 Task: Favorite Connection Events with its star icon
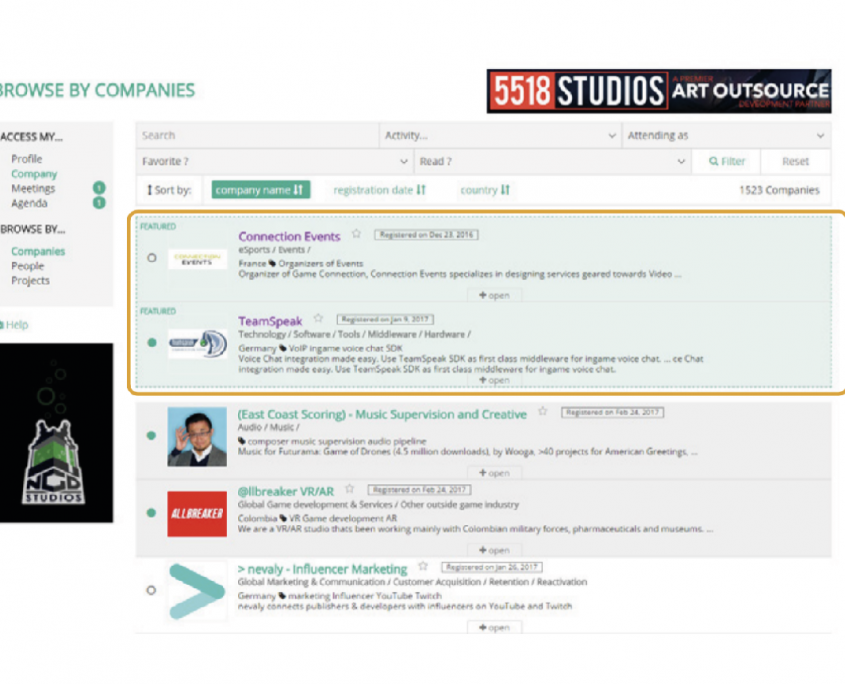[x=356, y=234]
